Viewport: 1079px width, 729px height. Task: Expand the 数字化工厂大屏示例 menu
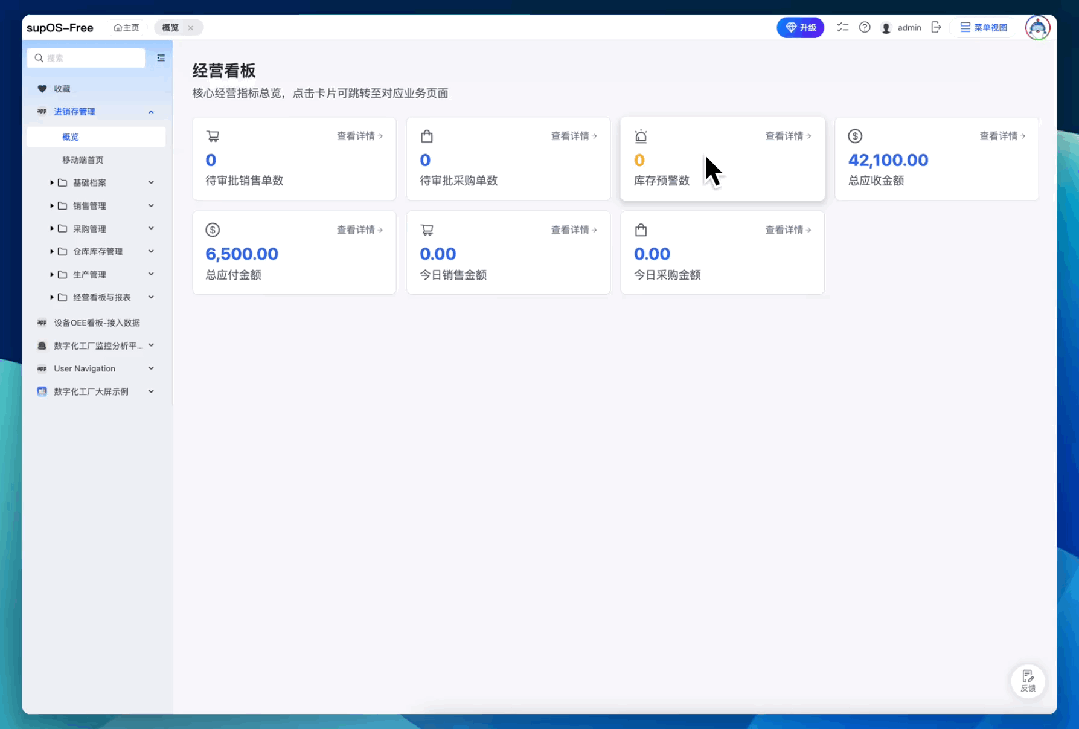tap(151, 391)
